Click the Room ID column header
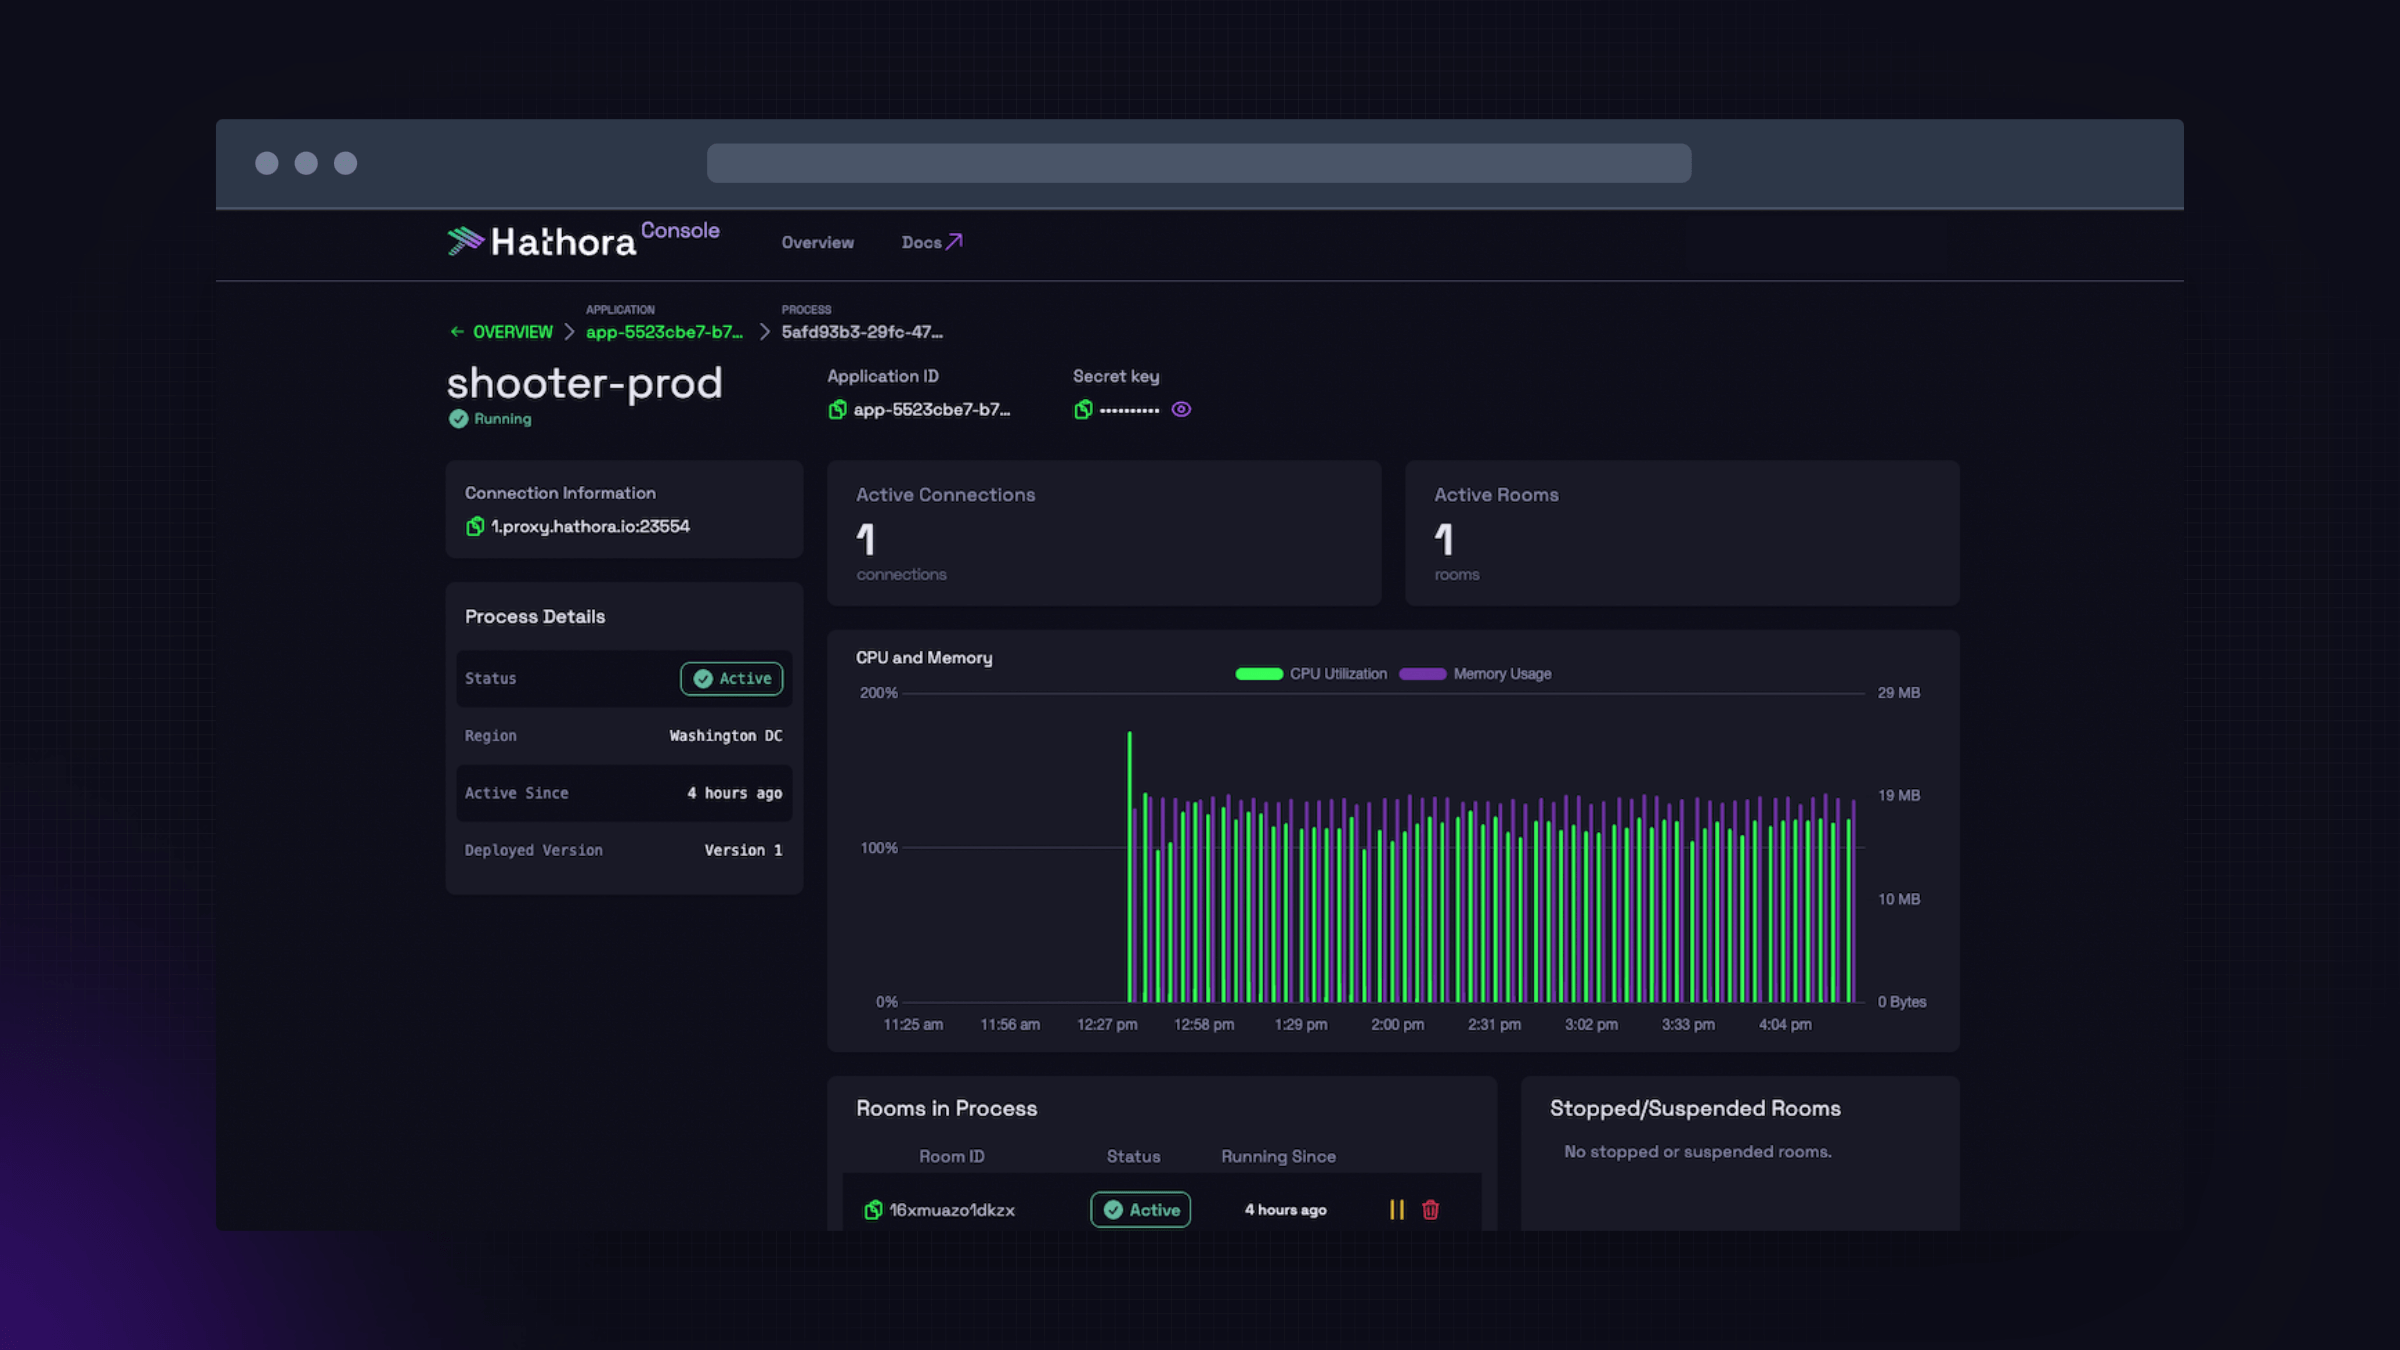This screenshot has height=1350, width=2400. coord(952,1157)
